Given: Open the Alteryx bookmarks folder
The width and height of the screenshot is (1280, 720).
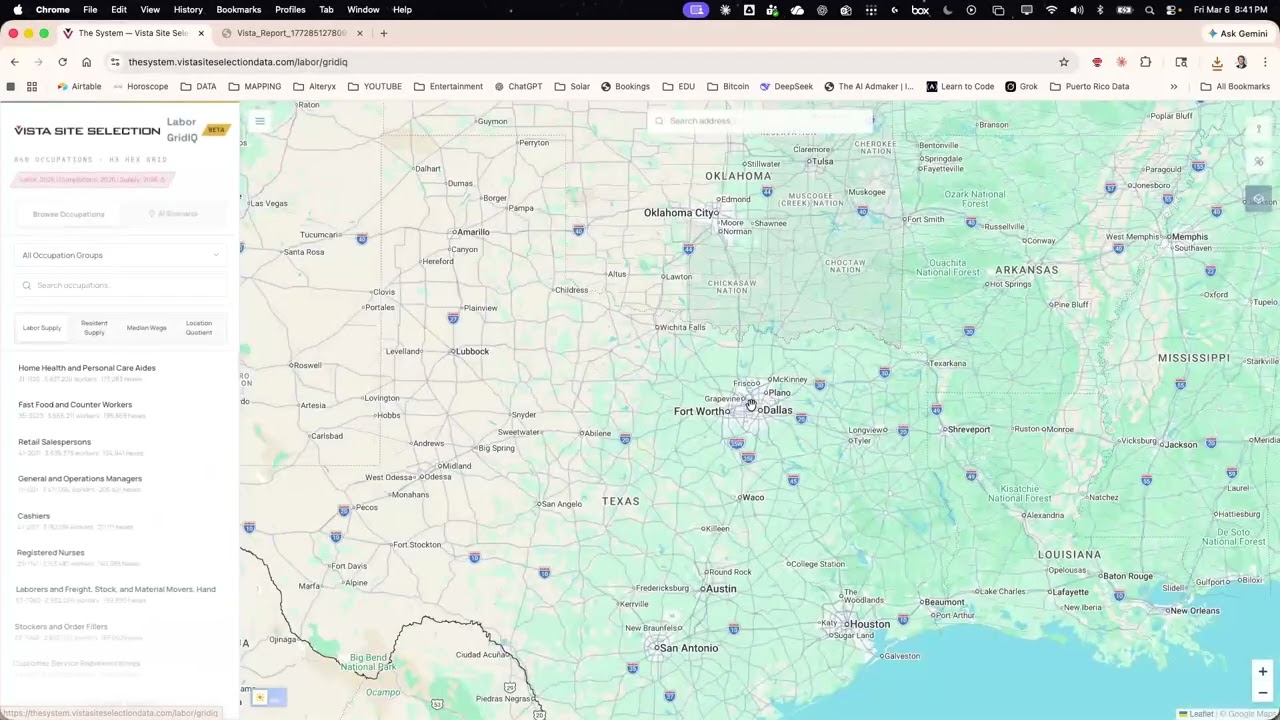Looking at the screenshot, I should coord(315,86).
